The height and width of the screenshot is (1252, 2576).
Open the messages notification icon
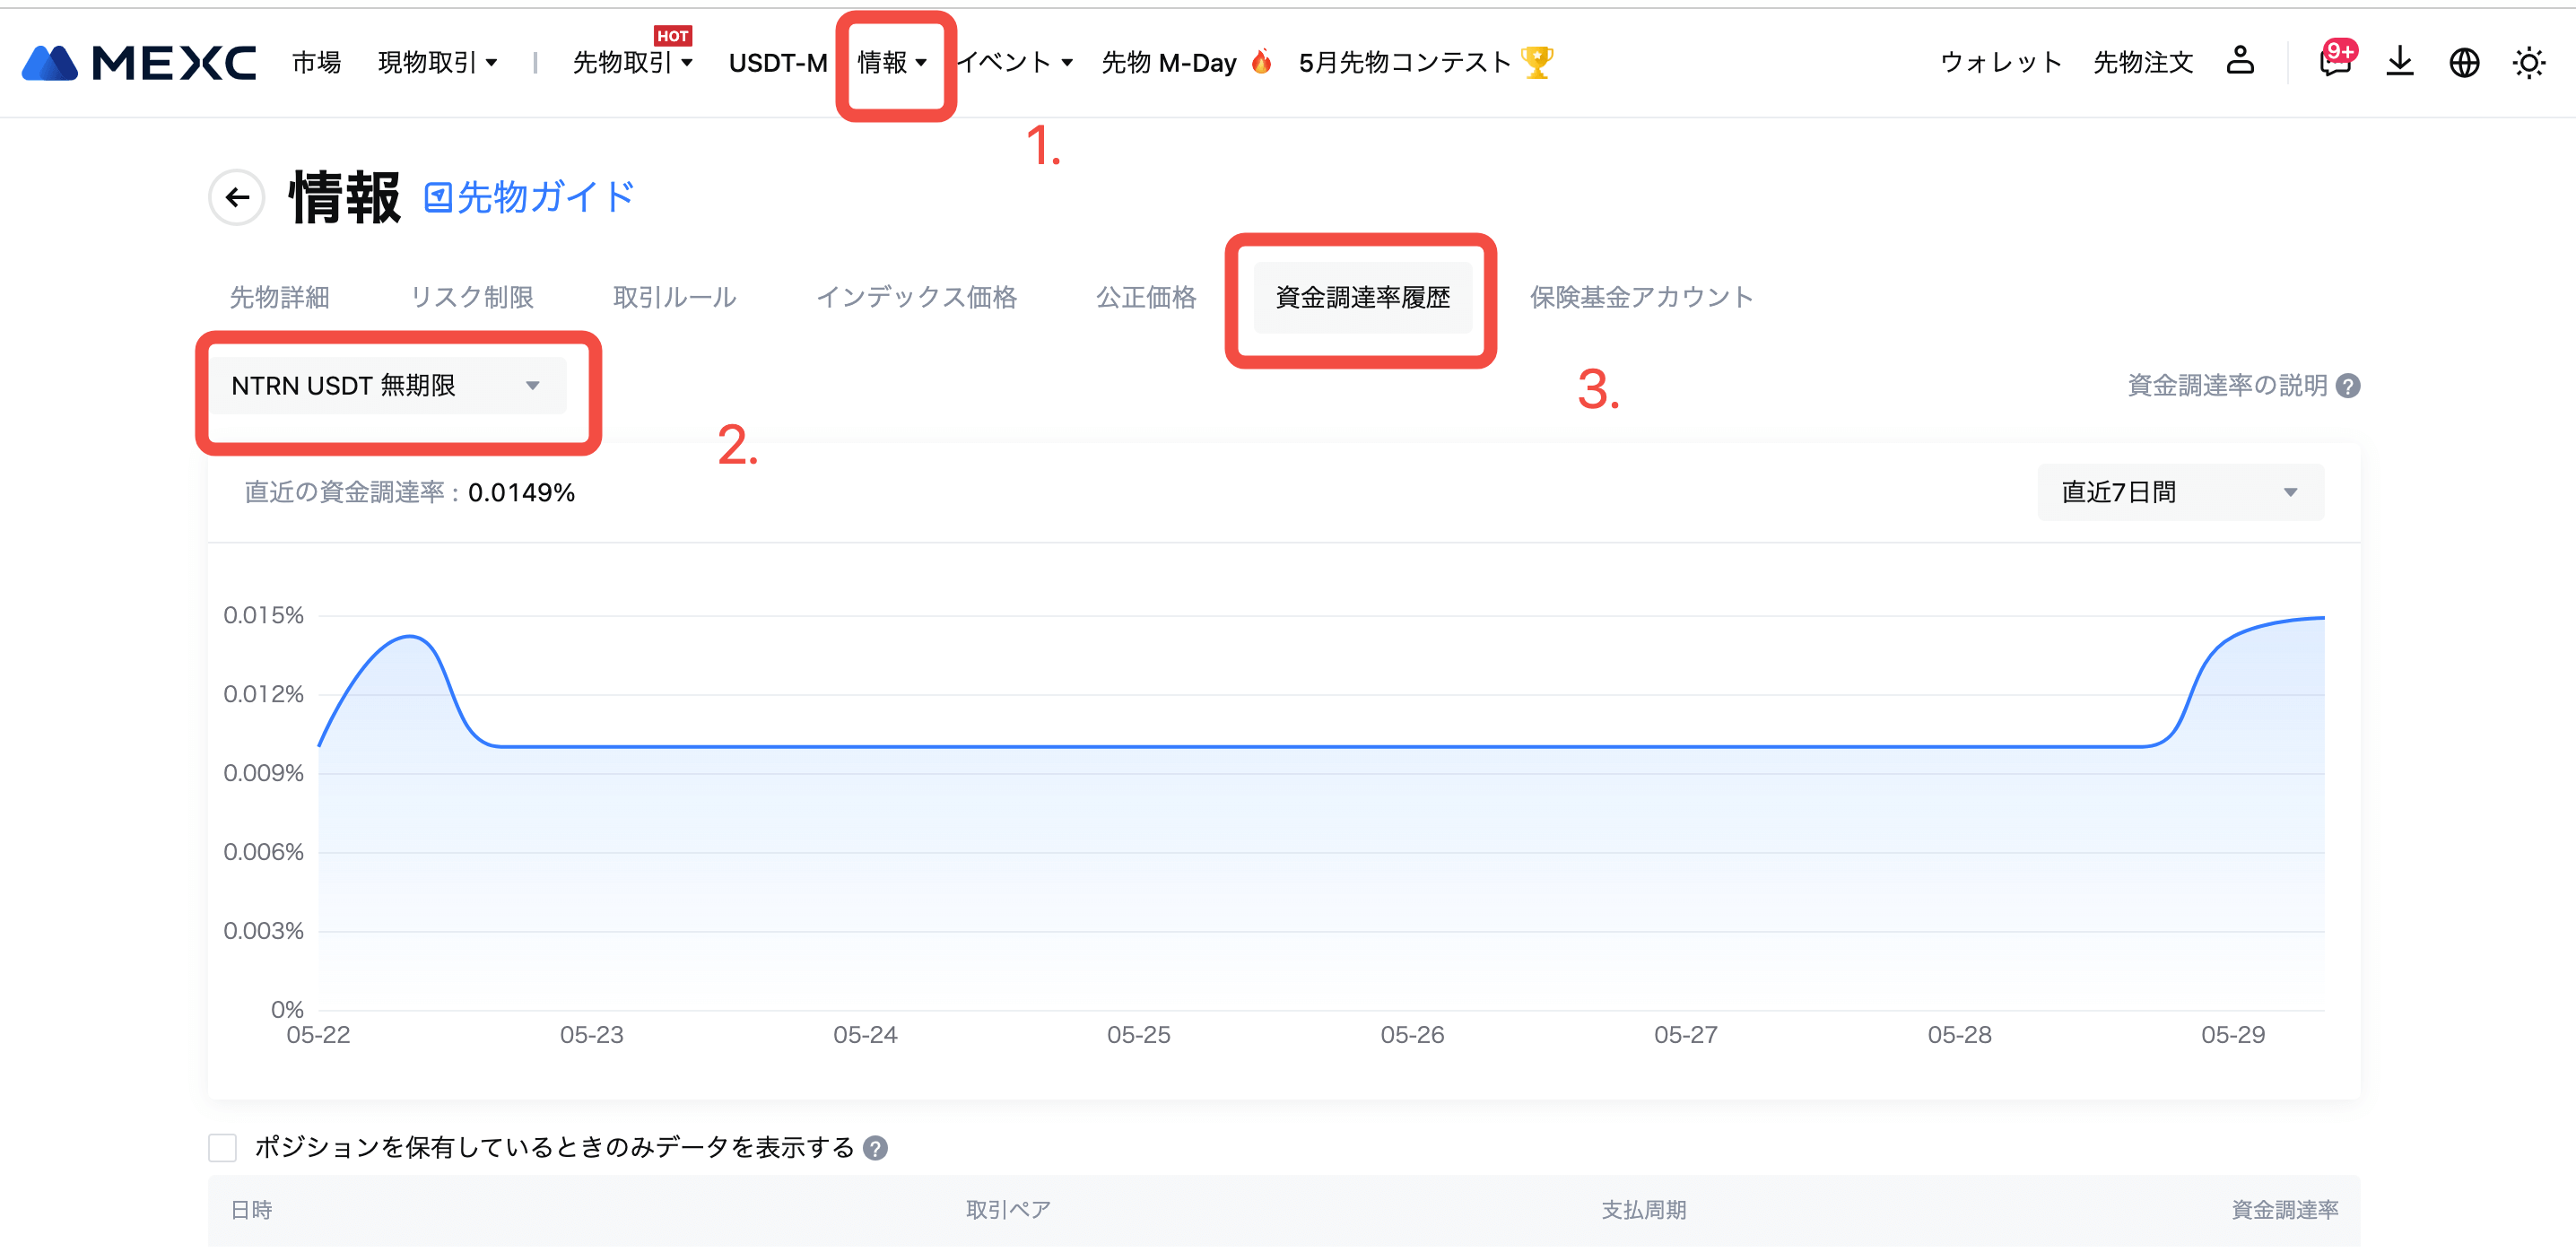2334,63
